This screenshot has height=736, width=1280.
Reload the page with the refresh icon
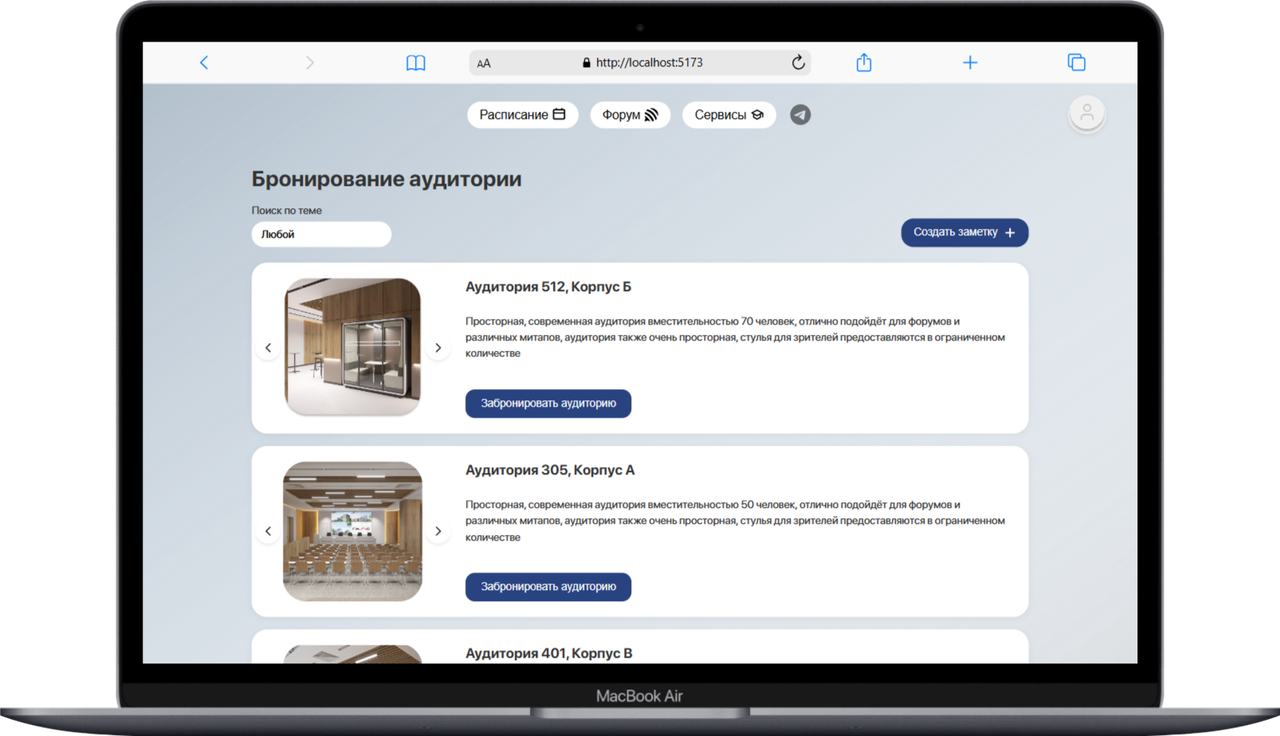pos(798,62)
